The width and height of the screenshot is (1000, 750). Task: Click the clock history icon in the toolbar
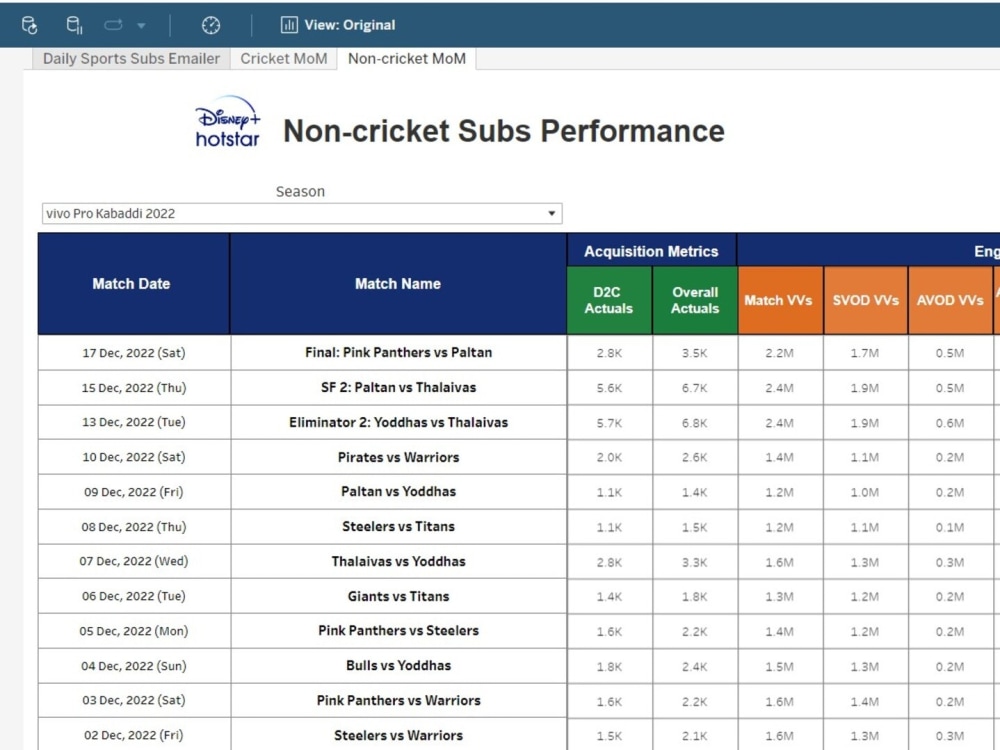tap(210, 26)
